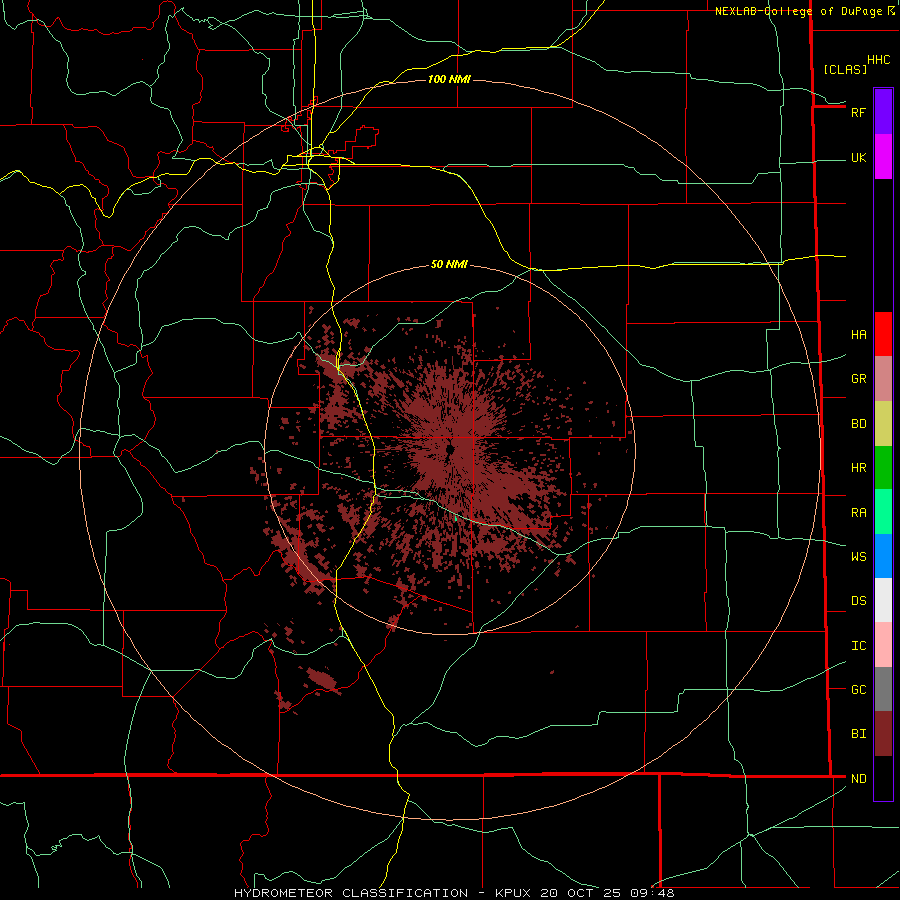
Task: Click the 100 NMI range ring label
Action: (449, 79)
